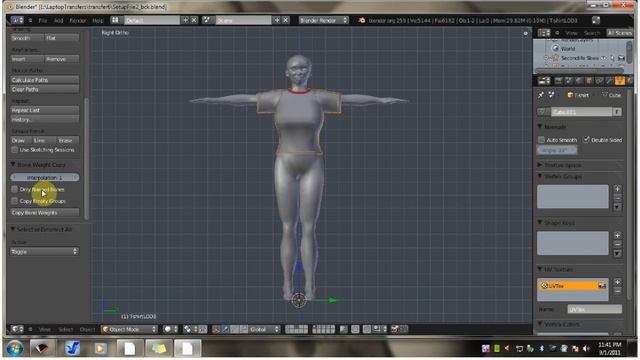Toggle the first layer grid block

pyautogui.click(x=297, y=329)
